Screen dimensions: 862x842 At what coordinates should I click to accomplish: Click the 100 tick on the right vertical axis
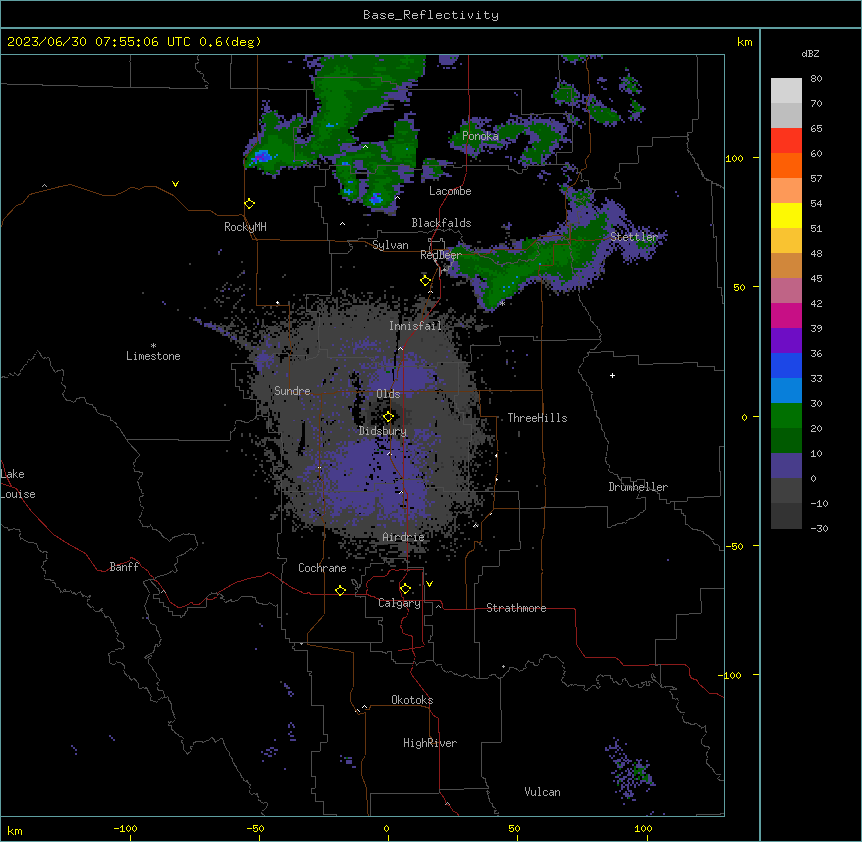(x=734, y=158)
